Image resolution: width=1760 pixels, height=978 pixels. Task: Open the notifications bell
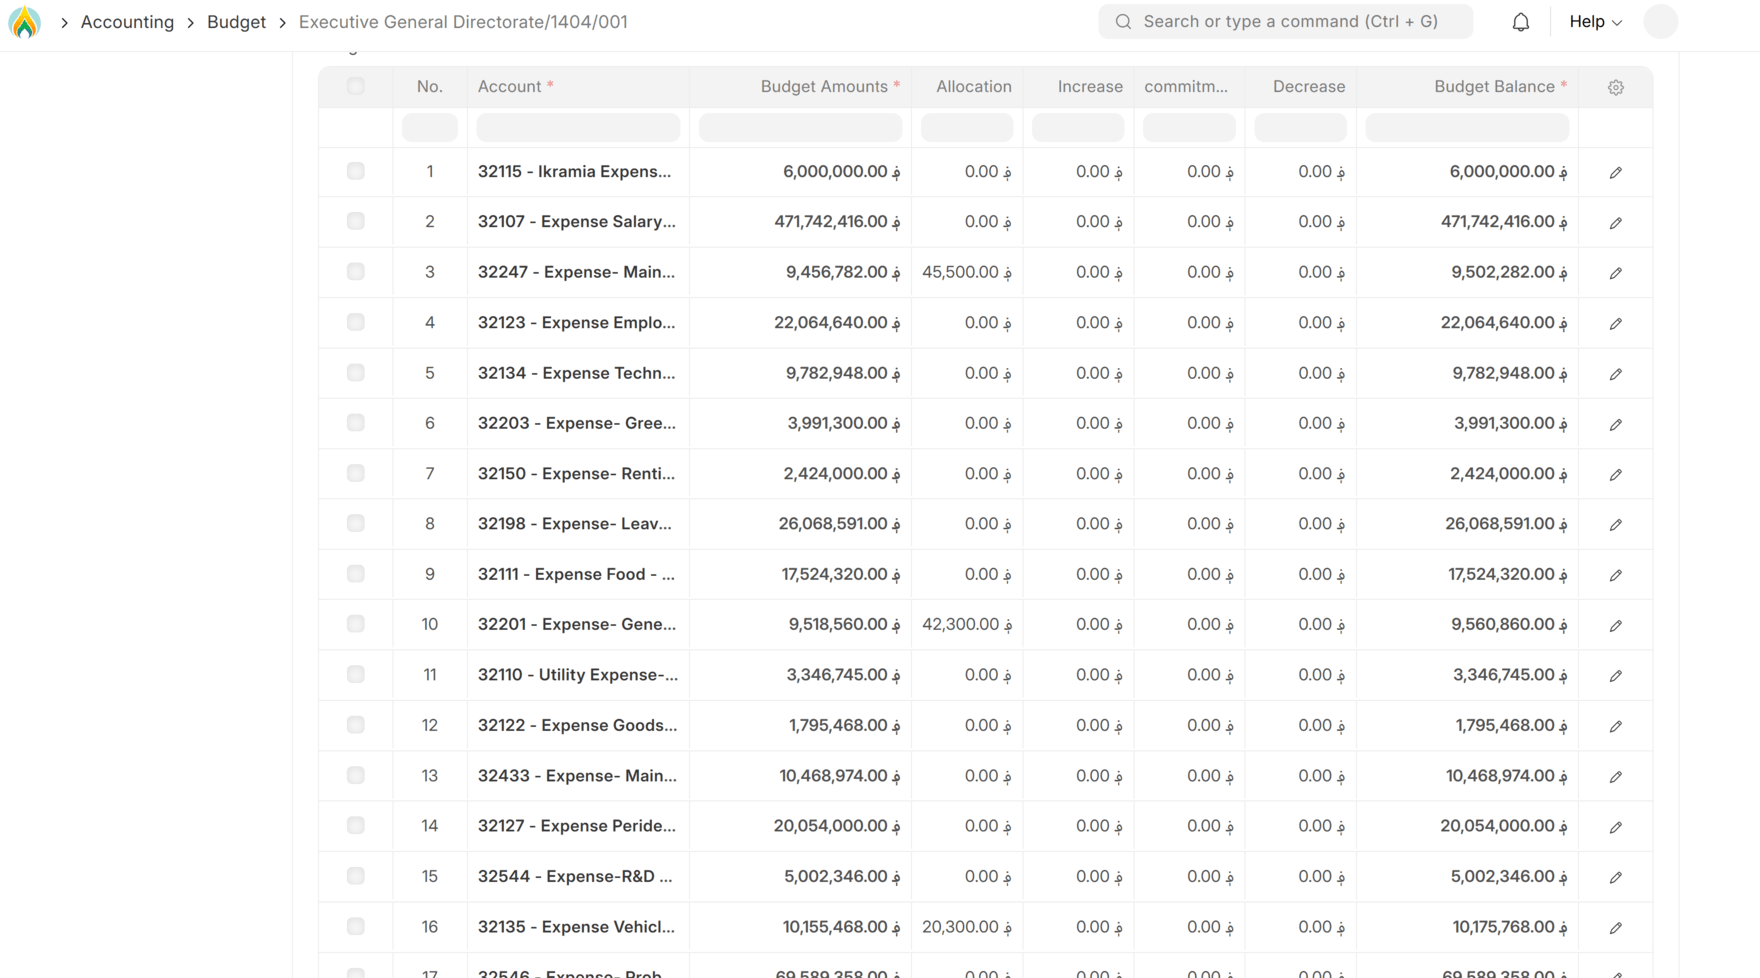click(x=1520, y=22)
